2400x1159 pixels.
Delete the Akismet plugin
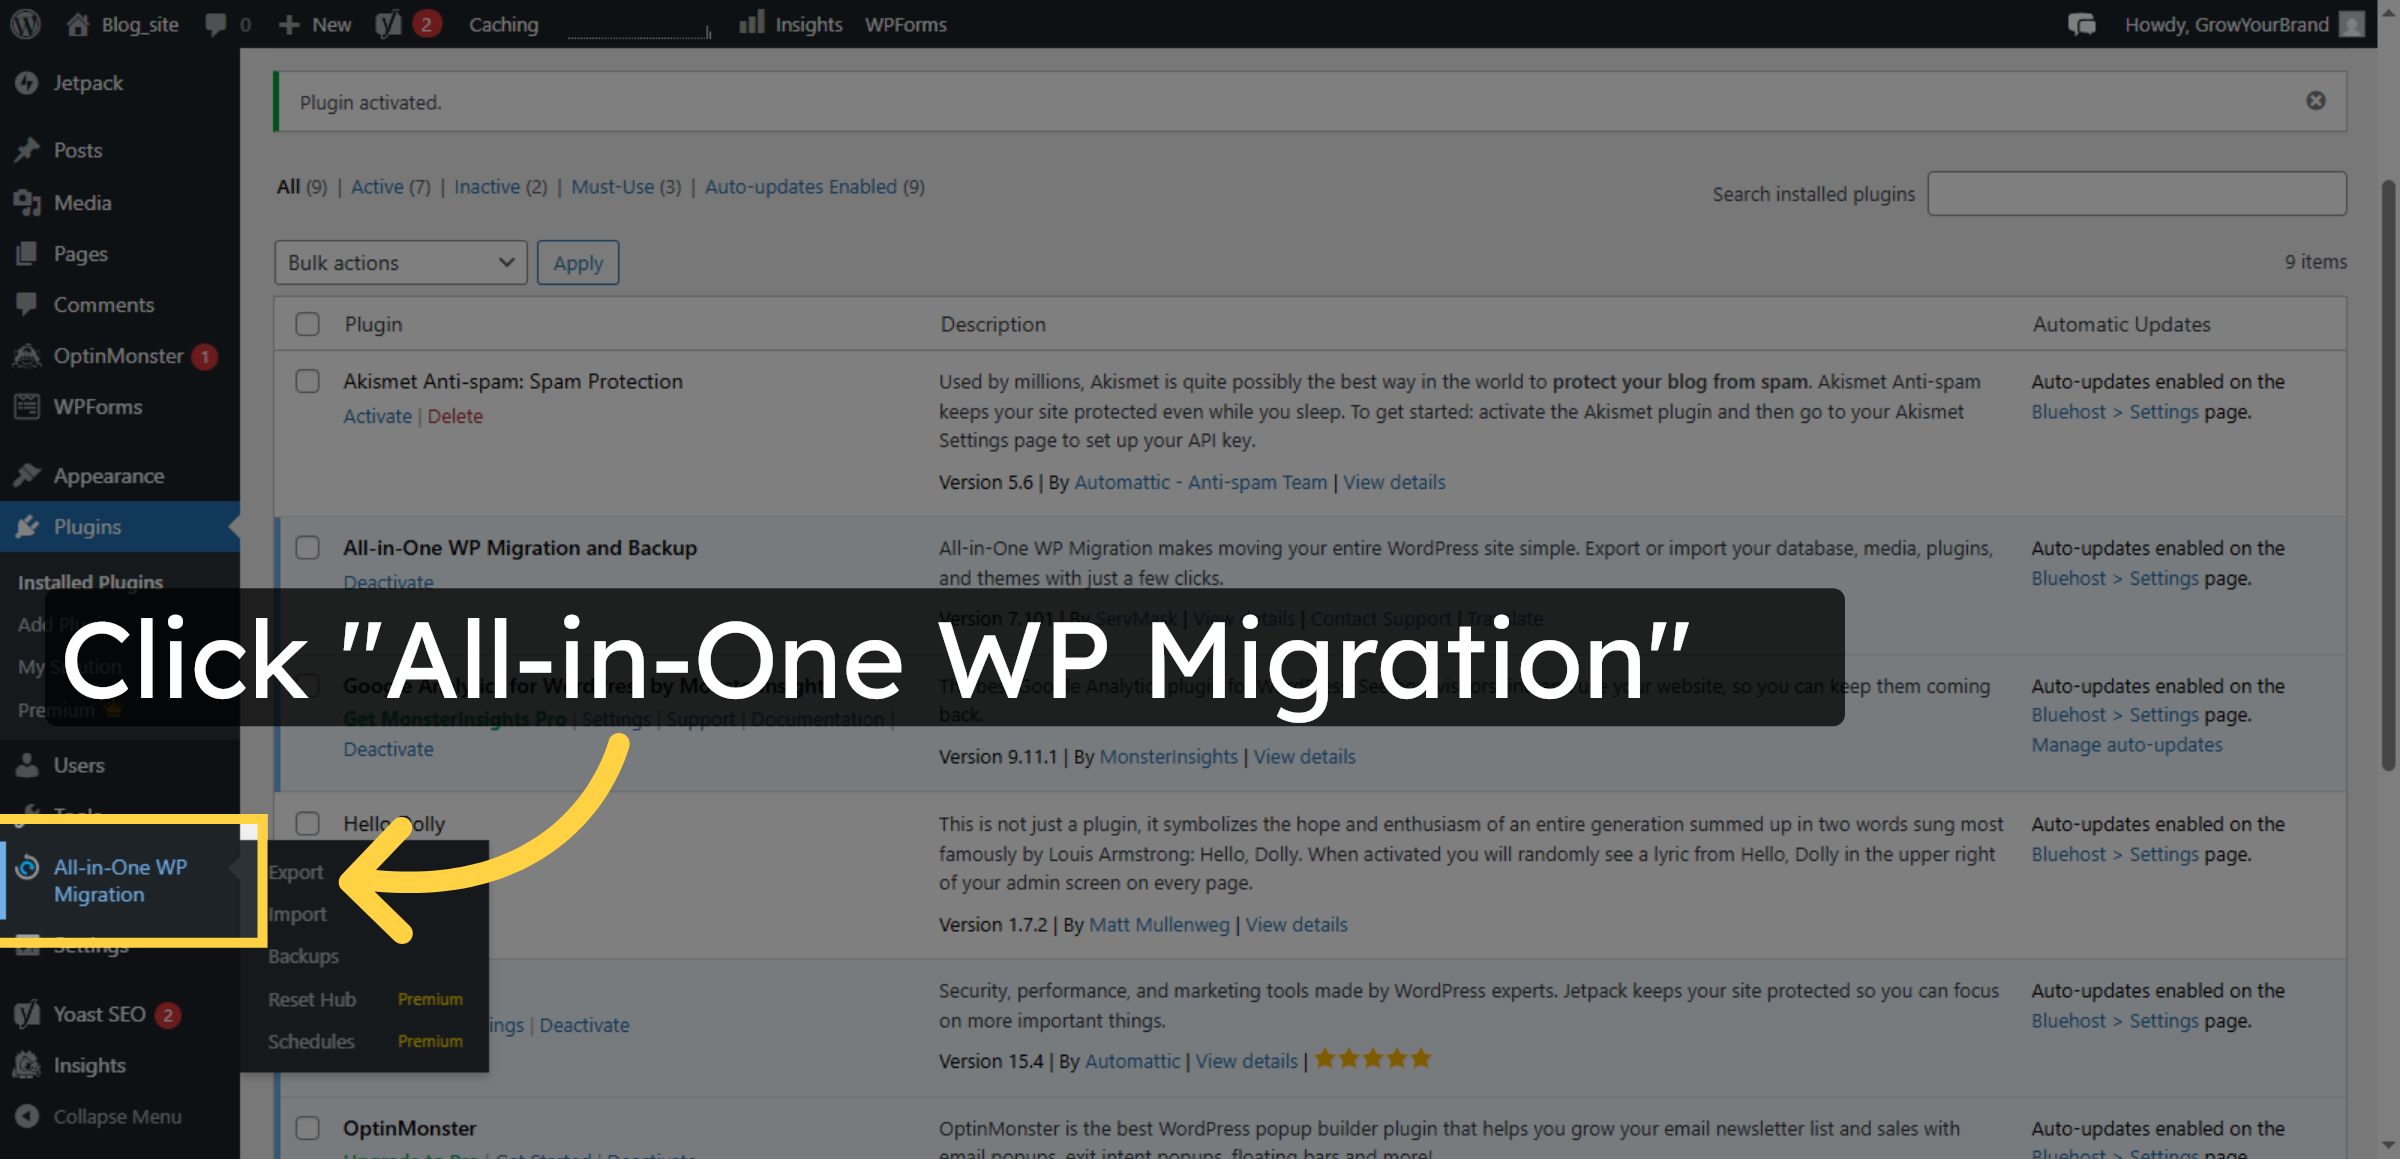(x=455, y=416)
